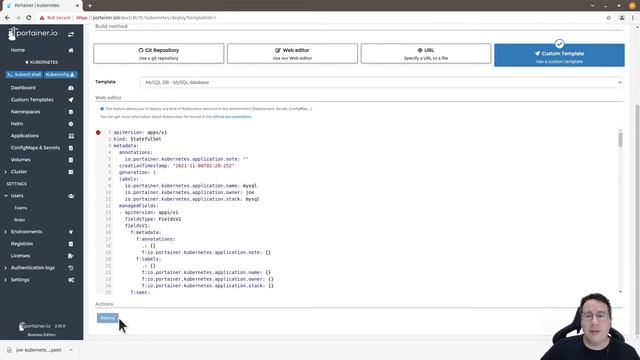The image size is (640, 360).
Task: Click the Cluster server icon
Action: coord(71,172)
